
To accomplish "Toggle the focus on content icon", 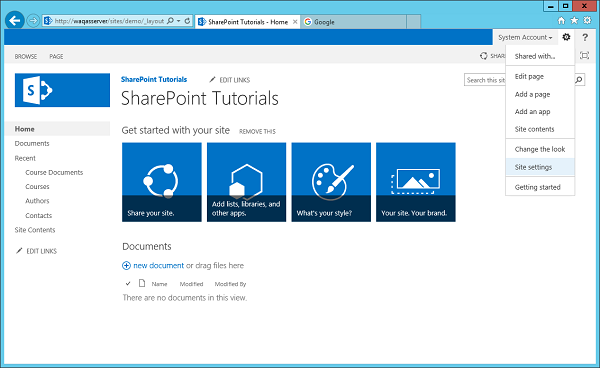I will [584, 56].
